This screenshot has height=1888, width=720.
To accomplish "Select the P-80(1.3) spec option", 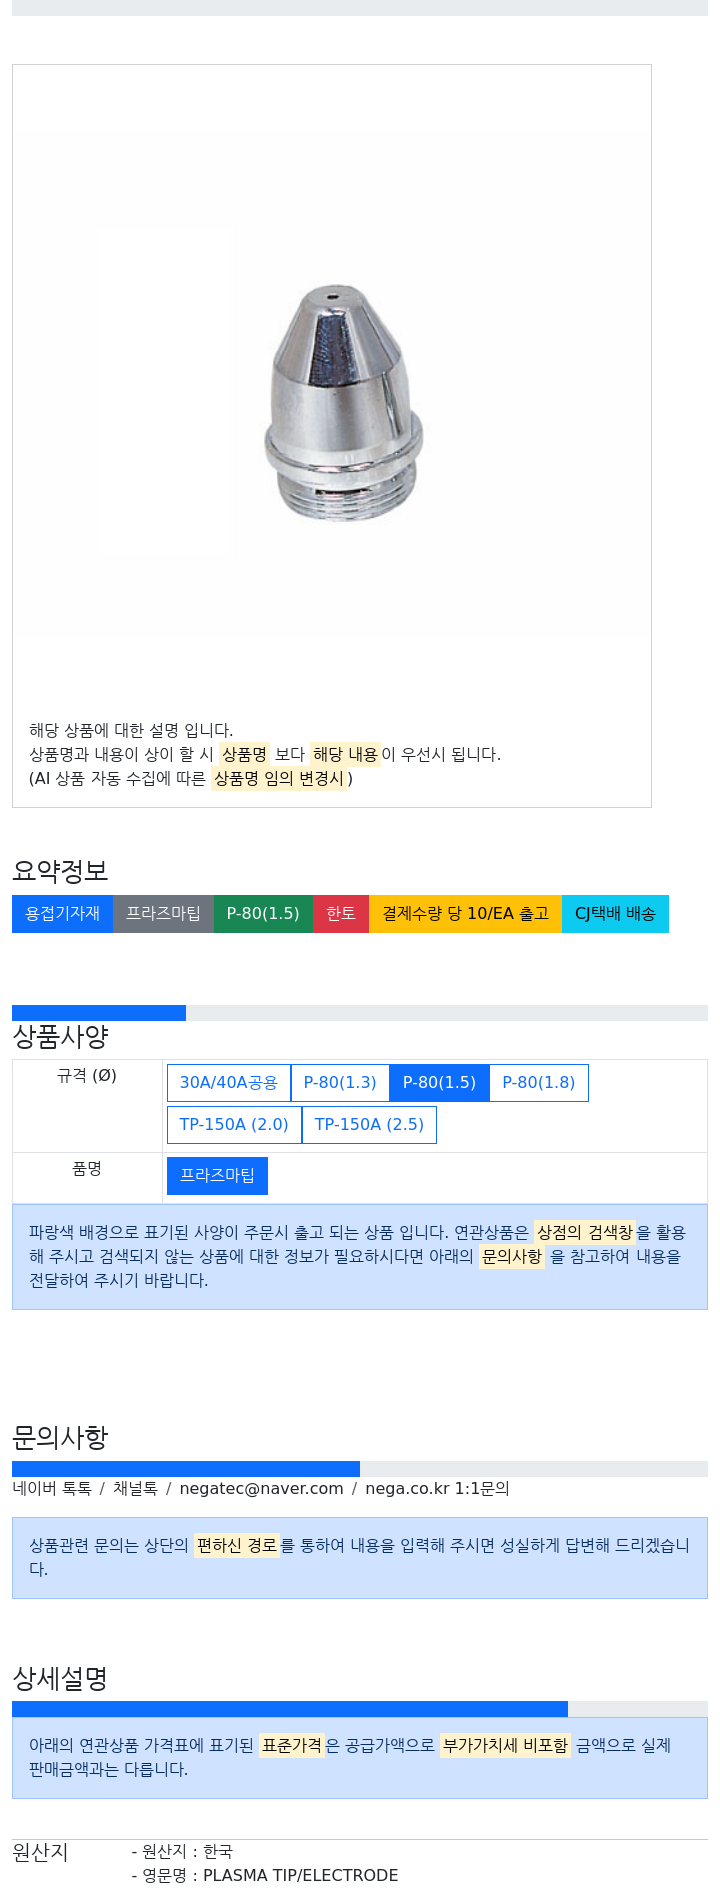I will tap(340, 1083).
